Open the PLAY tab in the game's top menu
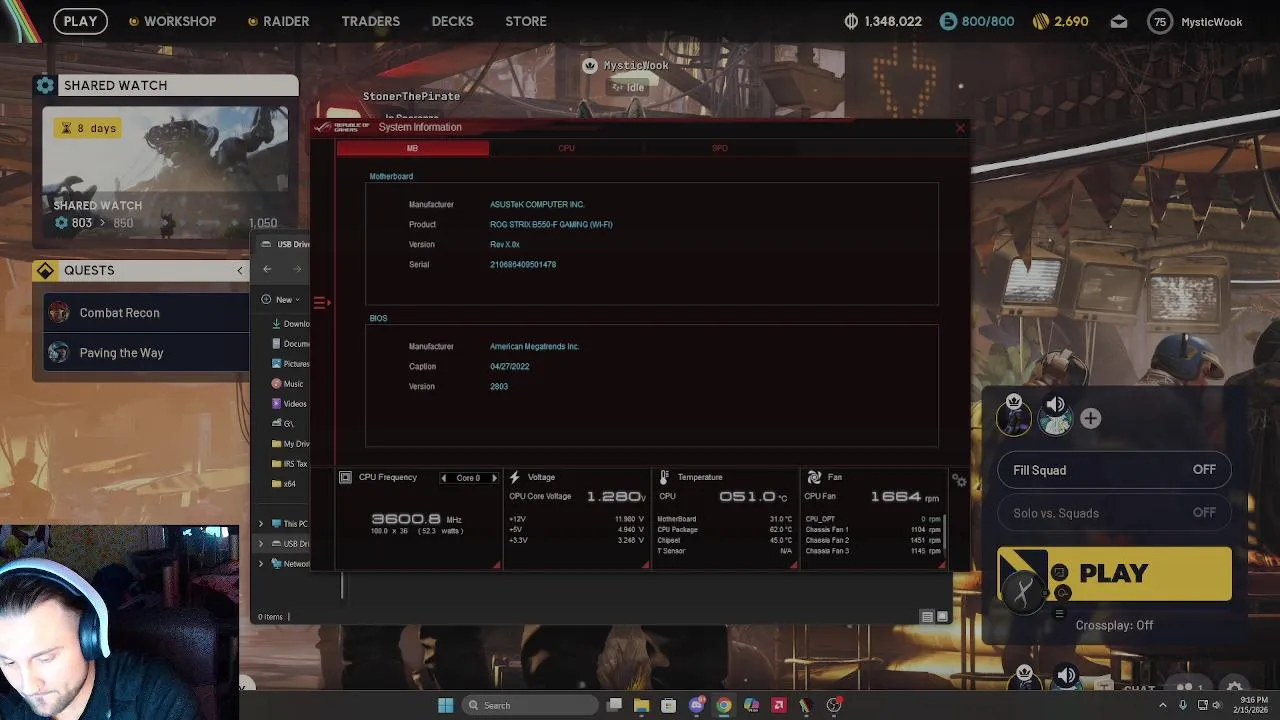The image size is (1280, 720). [80, 21]
